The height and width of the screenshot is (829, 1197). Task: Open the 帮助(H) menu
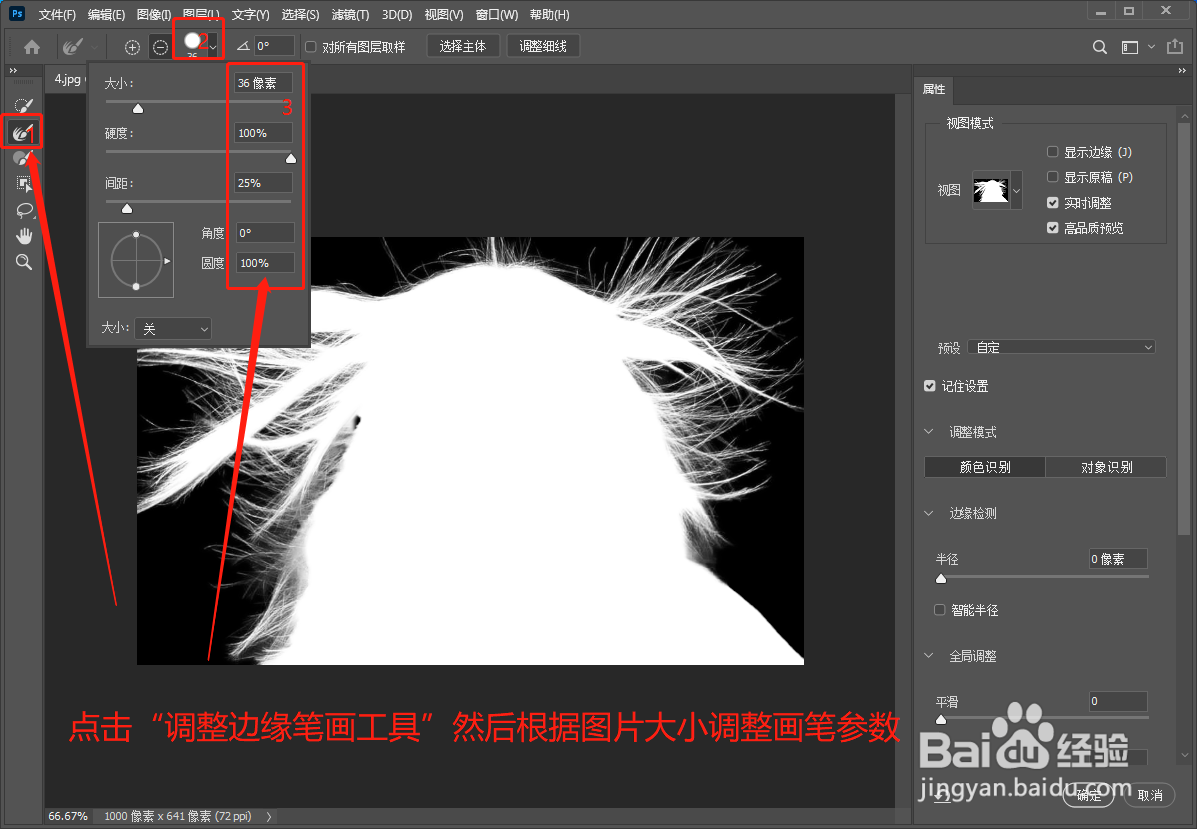click(x=549, y=15)
